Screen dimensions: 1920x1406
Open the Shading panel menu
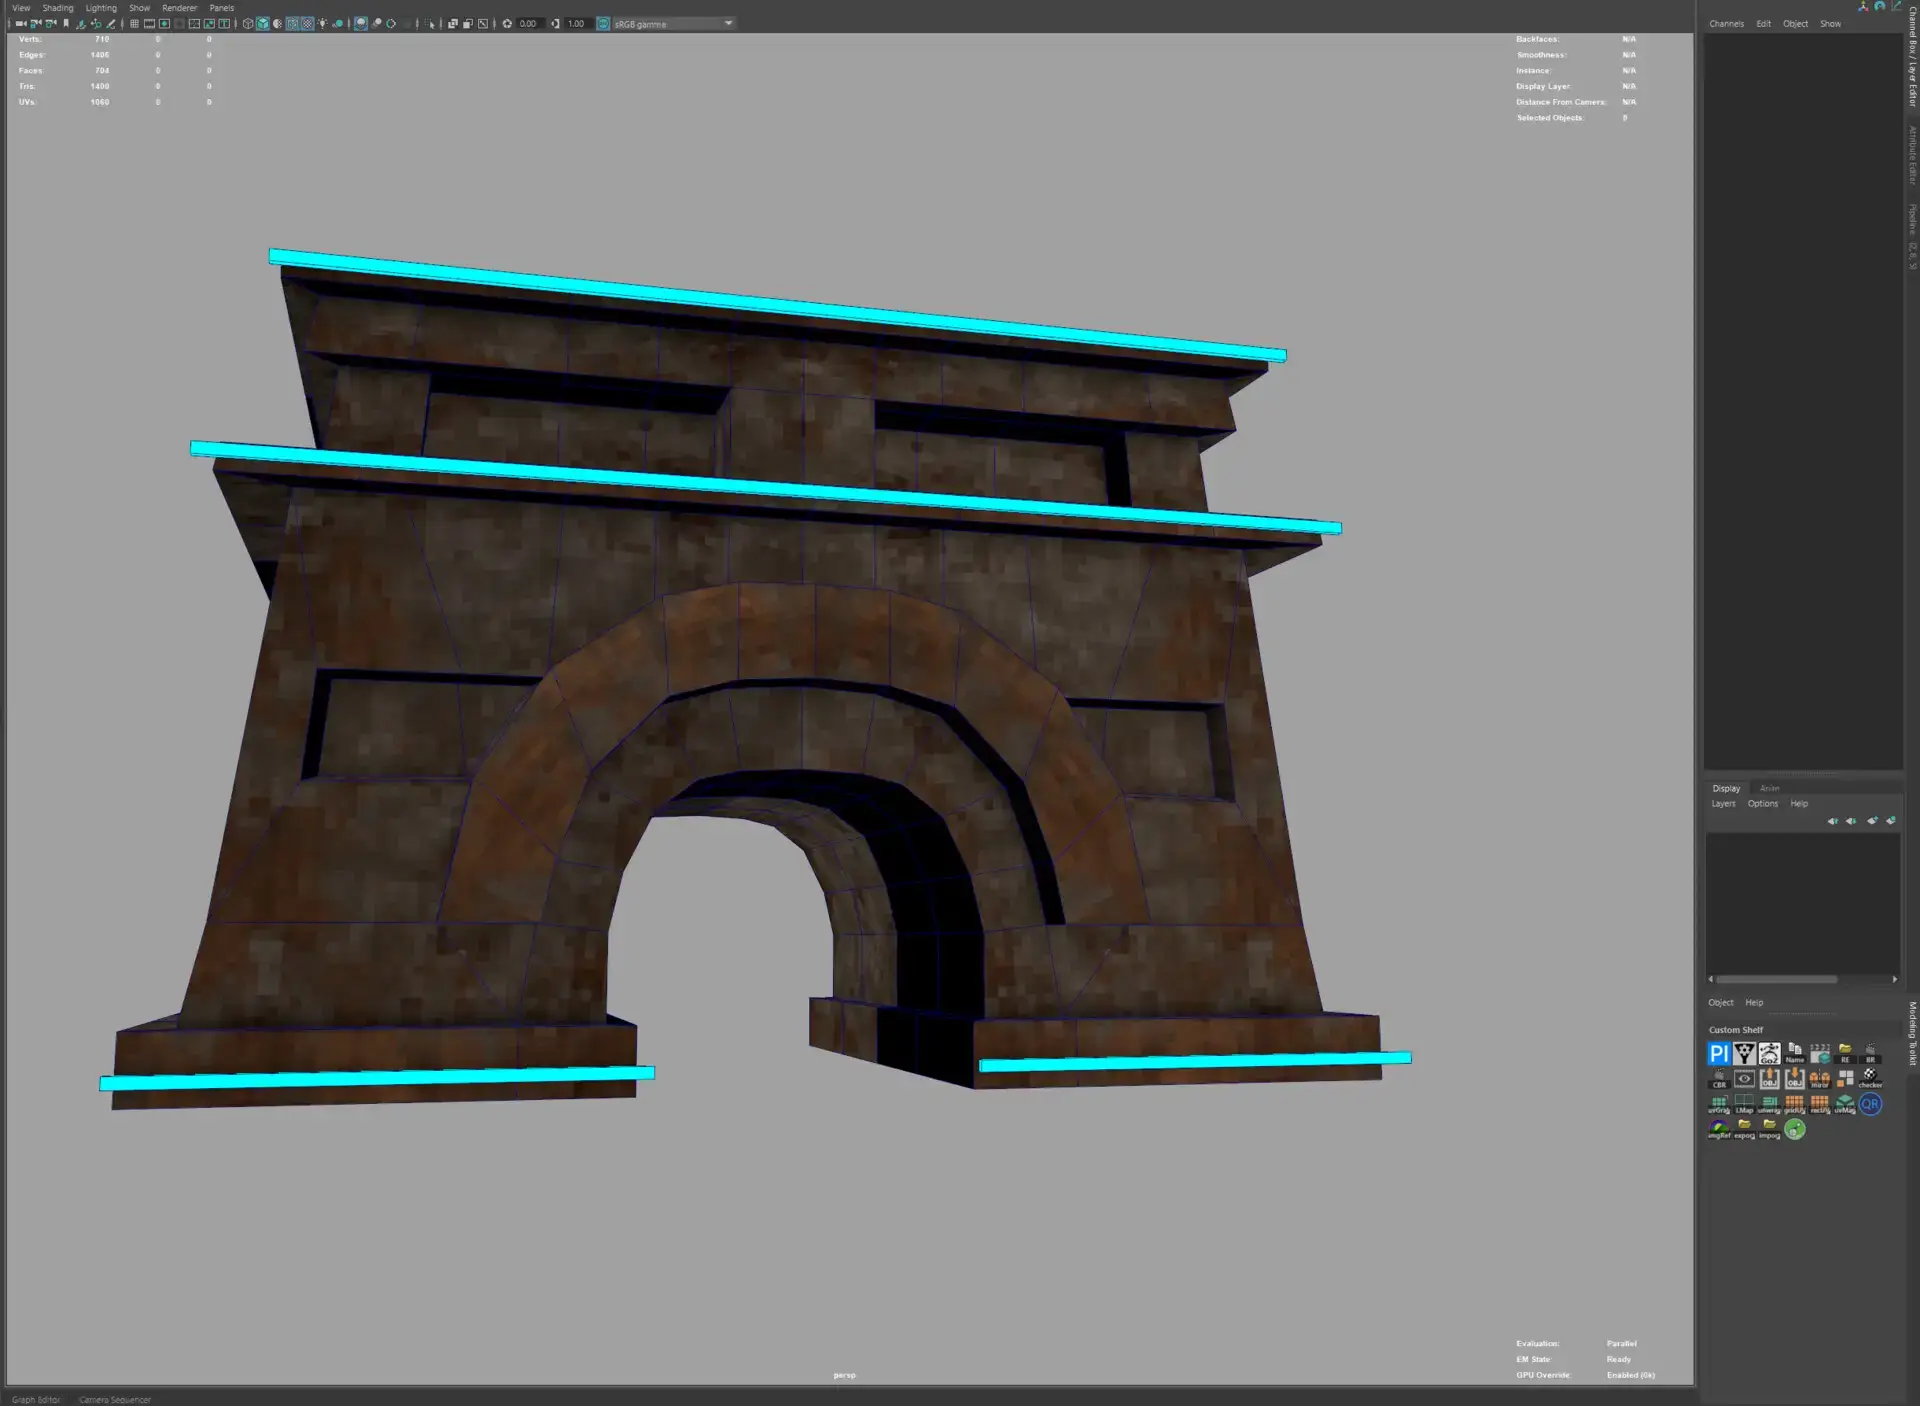coord(58,8)
